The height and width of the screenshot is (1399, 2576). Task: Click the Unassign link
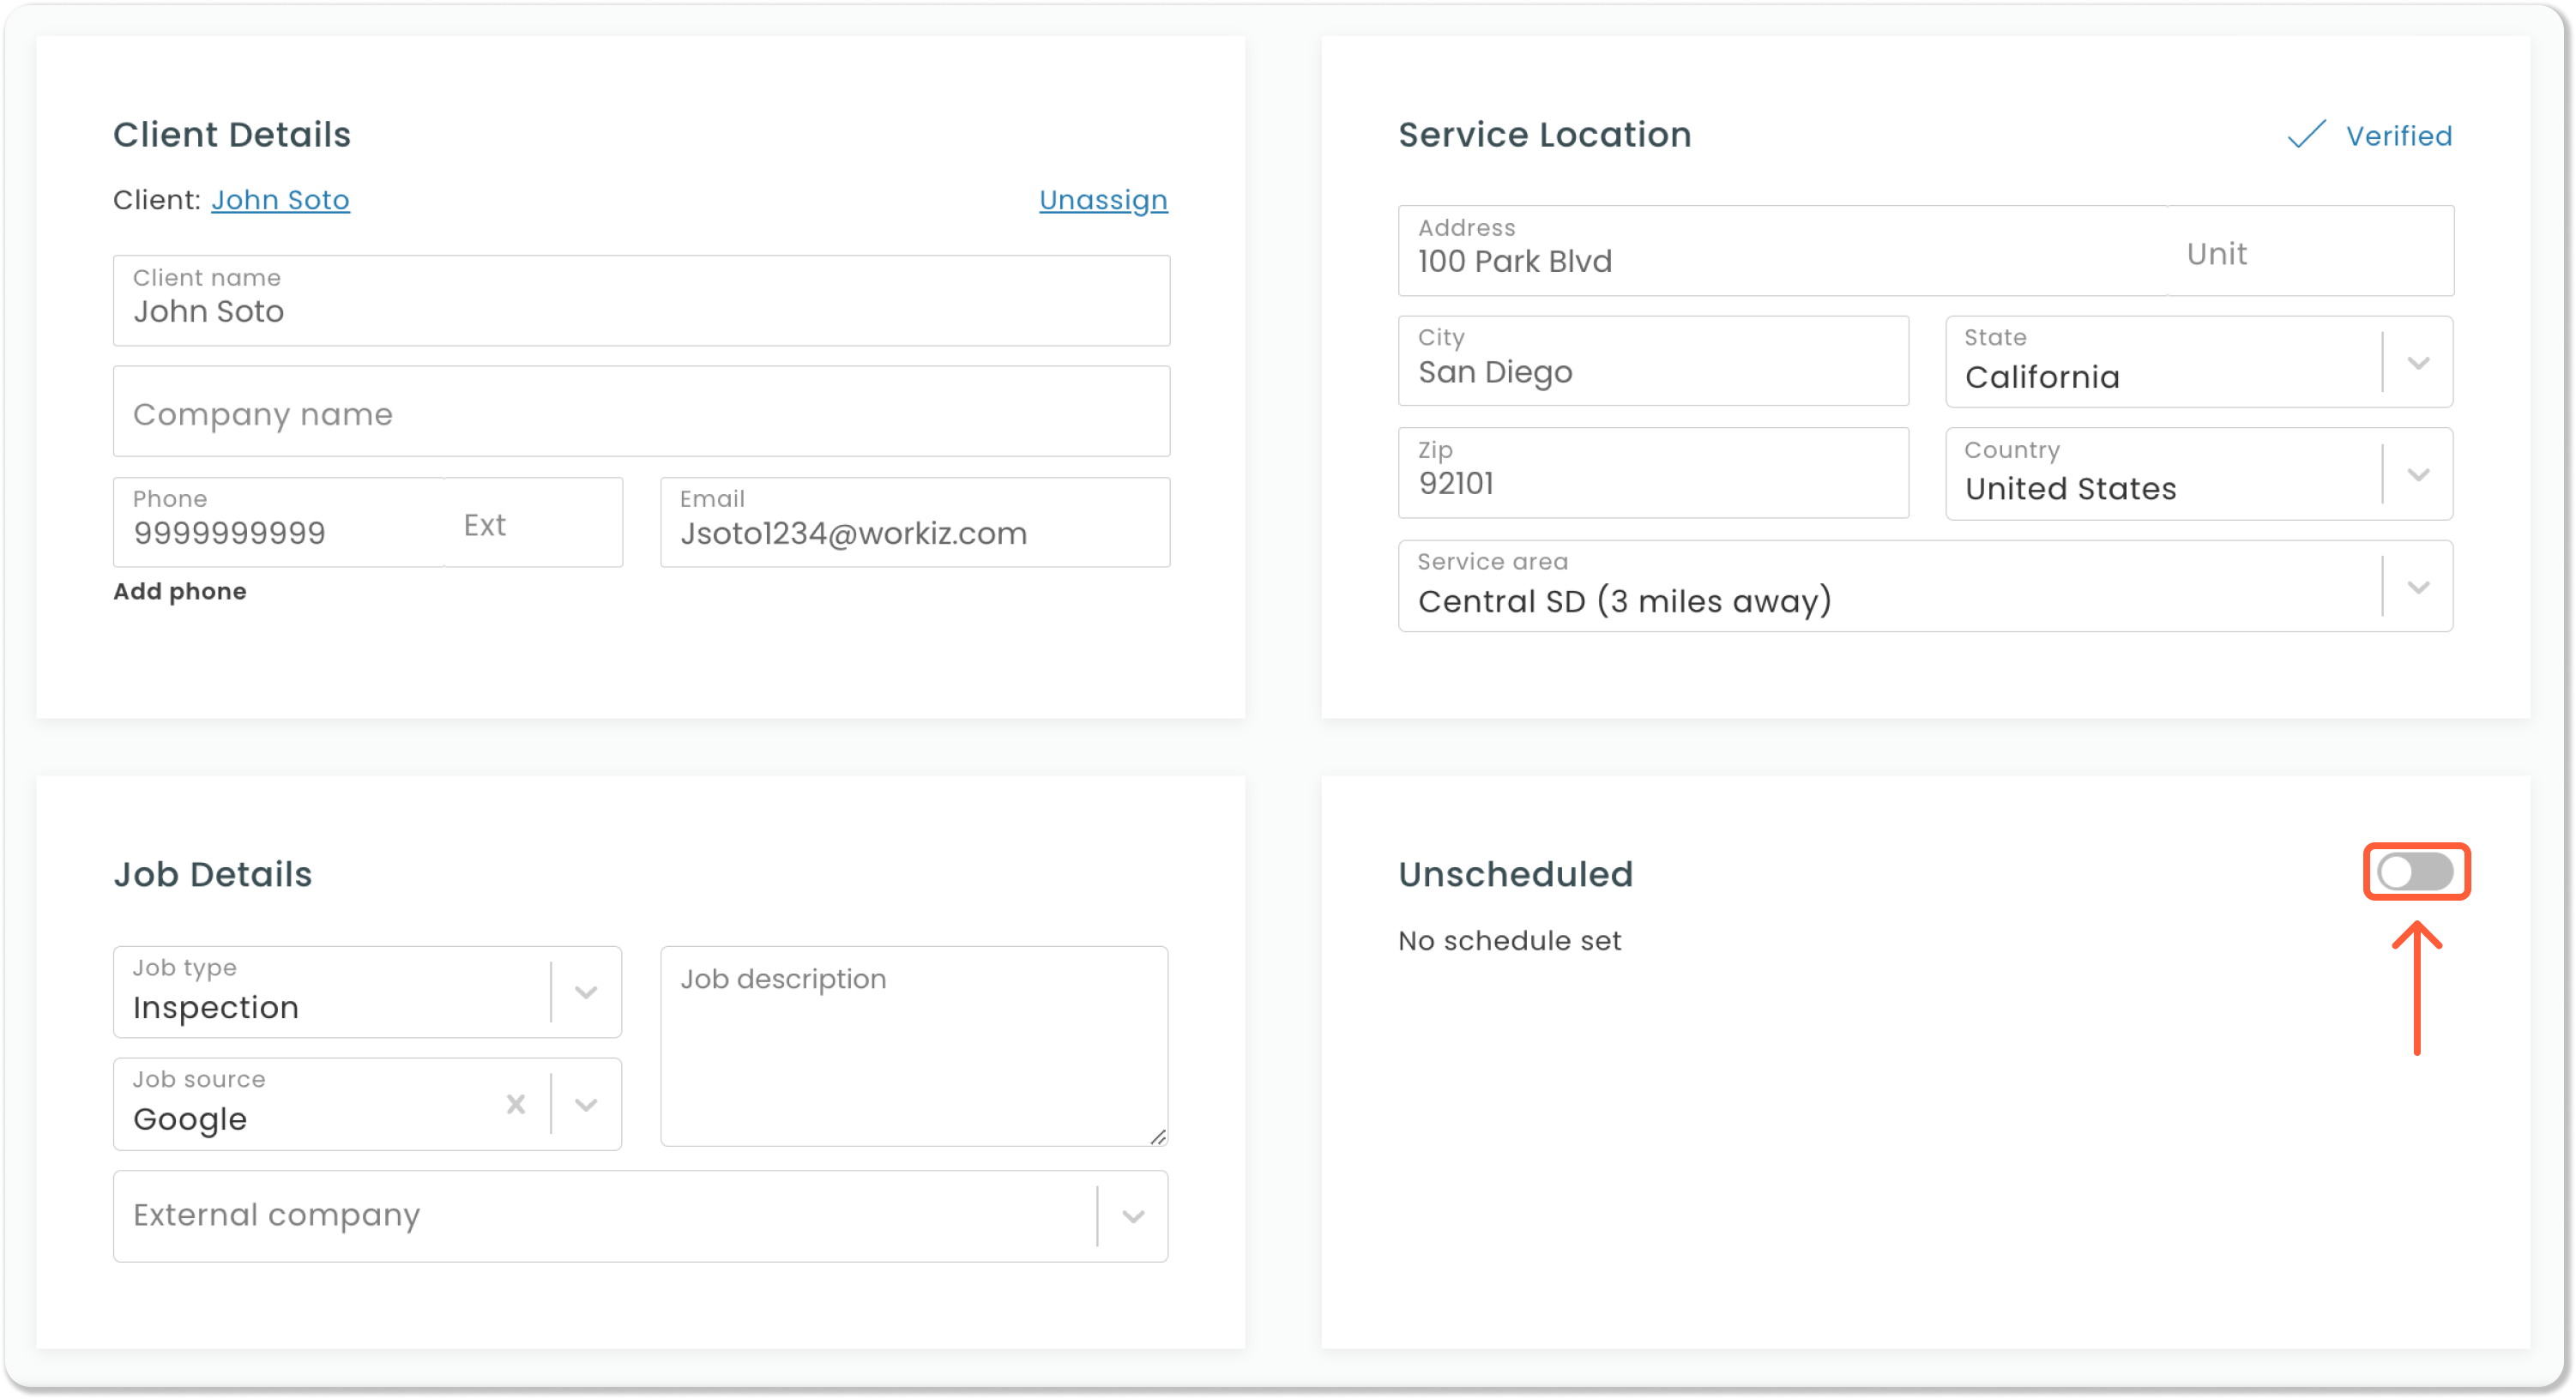pos(1103,200)
